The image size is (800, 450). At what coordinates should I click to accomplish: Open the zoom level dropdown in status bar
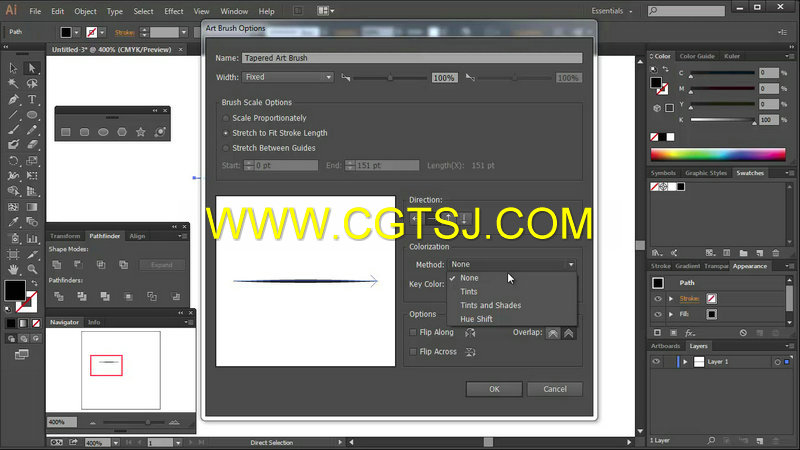coord(116,443)
